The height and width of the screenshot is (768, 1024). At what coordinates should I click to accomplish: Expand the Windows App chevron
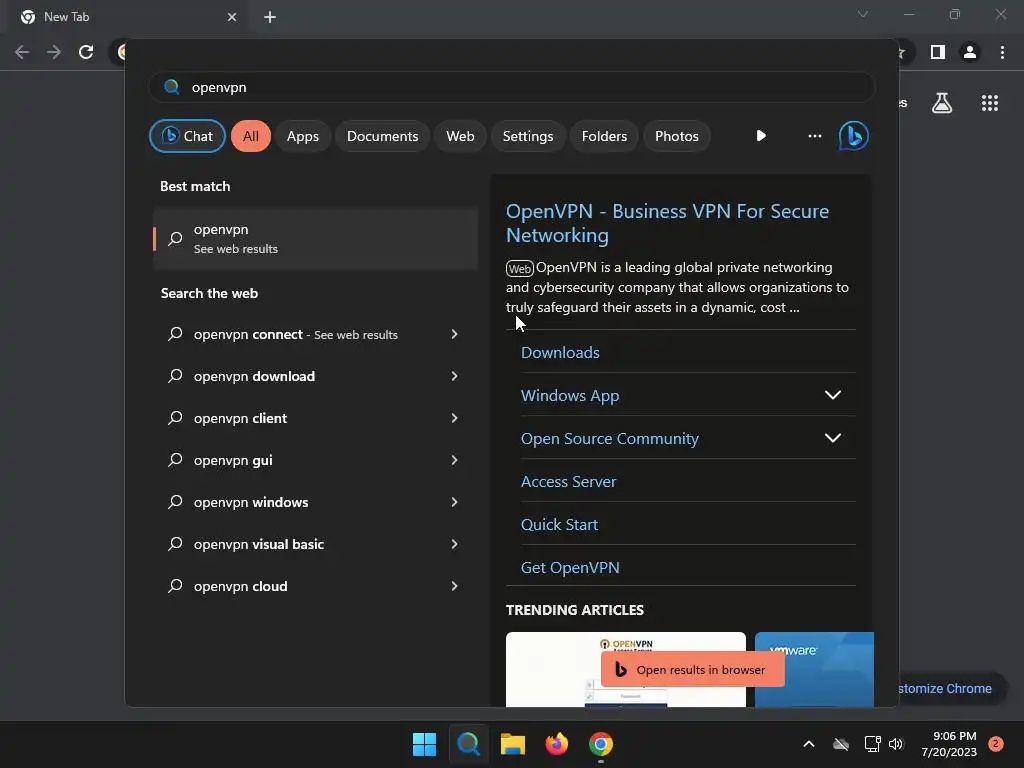coord(833,395)
